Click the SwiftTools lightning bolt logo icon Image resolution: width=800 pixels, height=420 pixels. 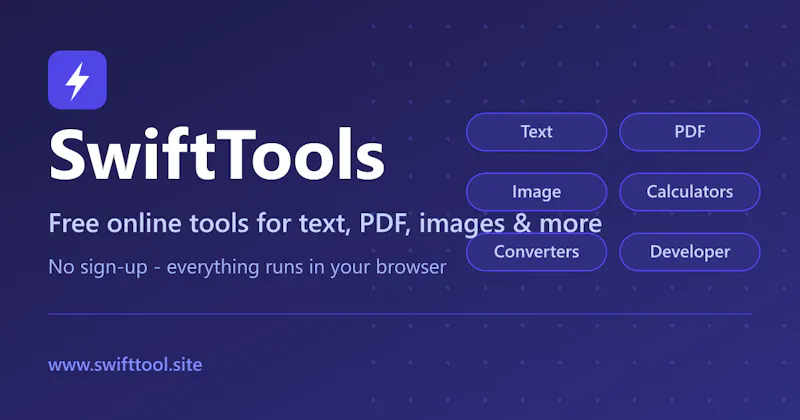[77, 80]
